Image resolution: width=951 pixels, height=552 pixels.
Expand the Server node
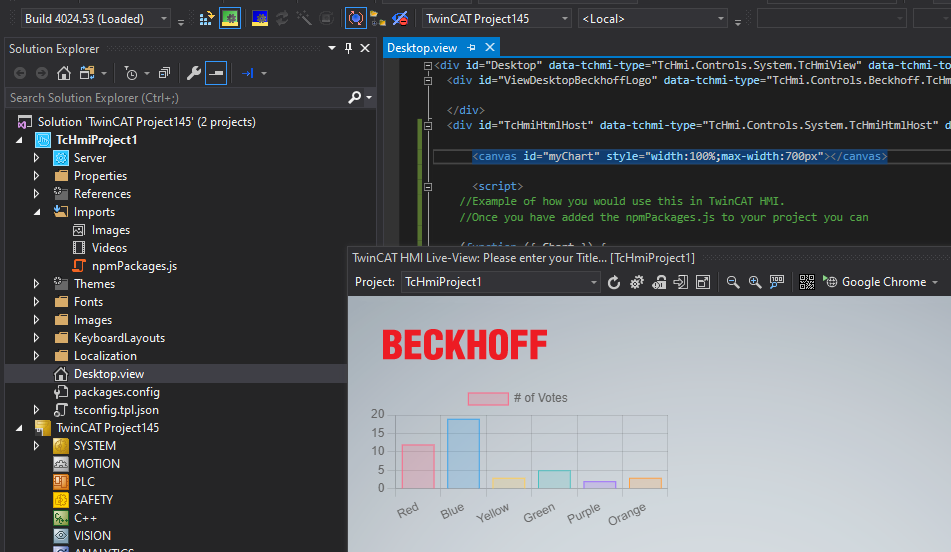[x=37, y=158]
